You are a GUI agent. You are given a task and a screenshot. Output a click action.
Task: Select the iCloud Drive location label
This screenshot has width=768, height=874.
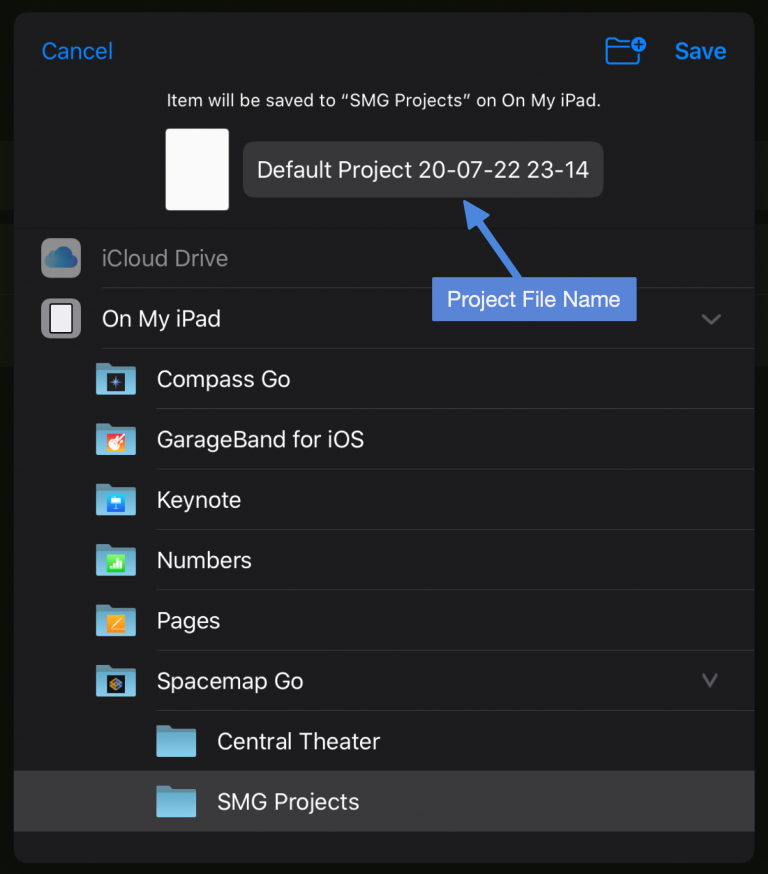(x=165, y=259)
